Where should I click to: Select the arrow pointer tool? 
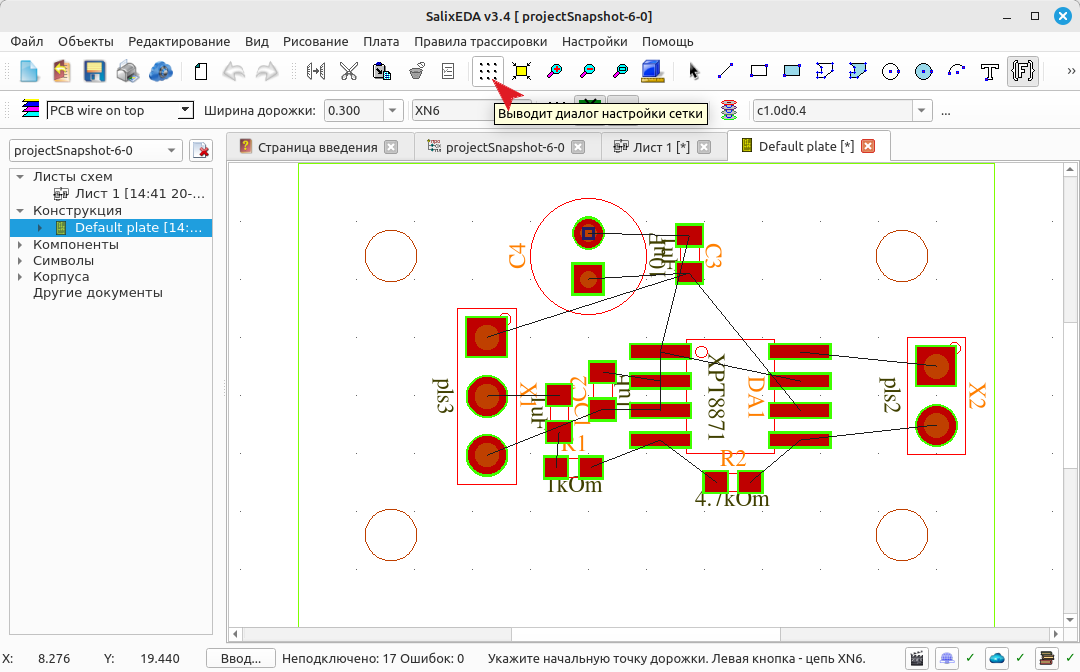pyautogui.click(x=694, y=71)
